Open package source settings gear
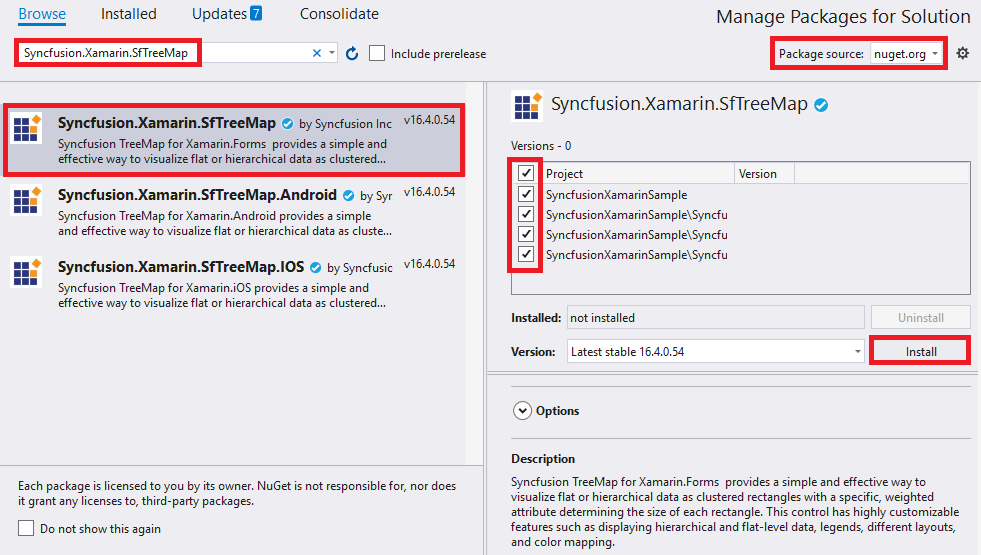 coord(962,53)
